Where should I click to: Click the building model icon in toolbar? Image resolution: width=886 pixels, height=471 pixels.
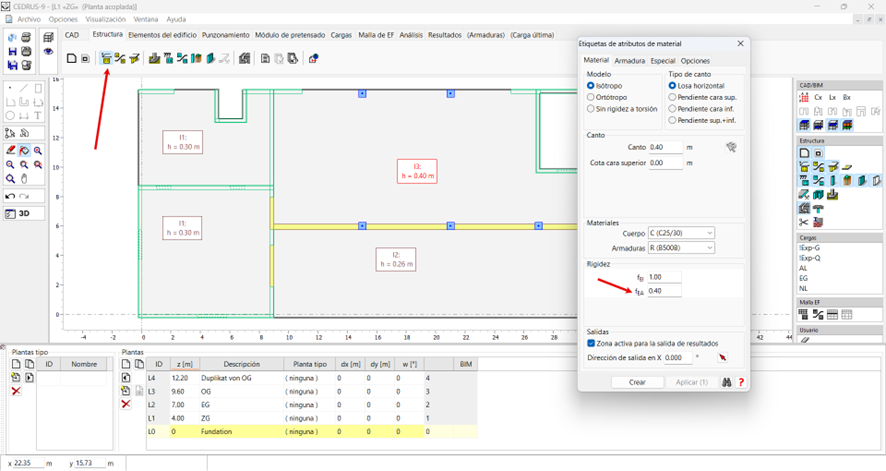244,58
